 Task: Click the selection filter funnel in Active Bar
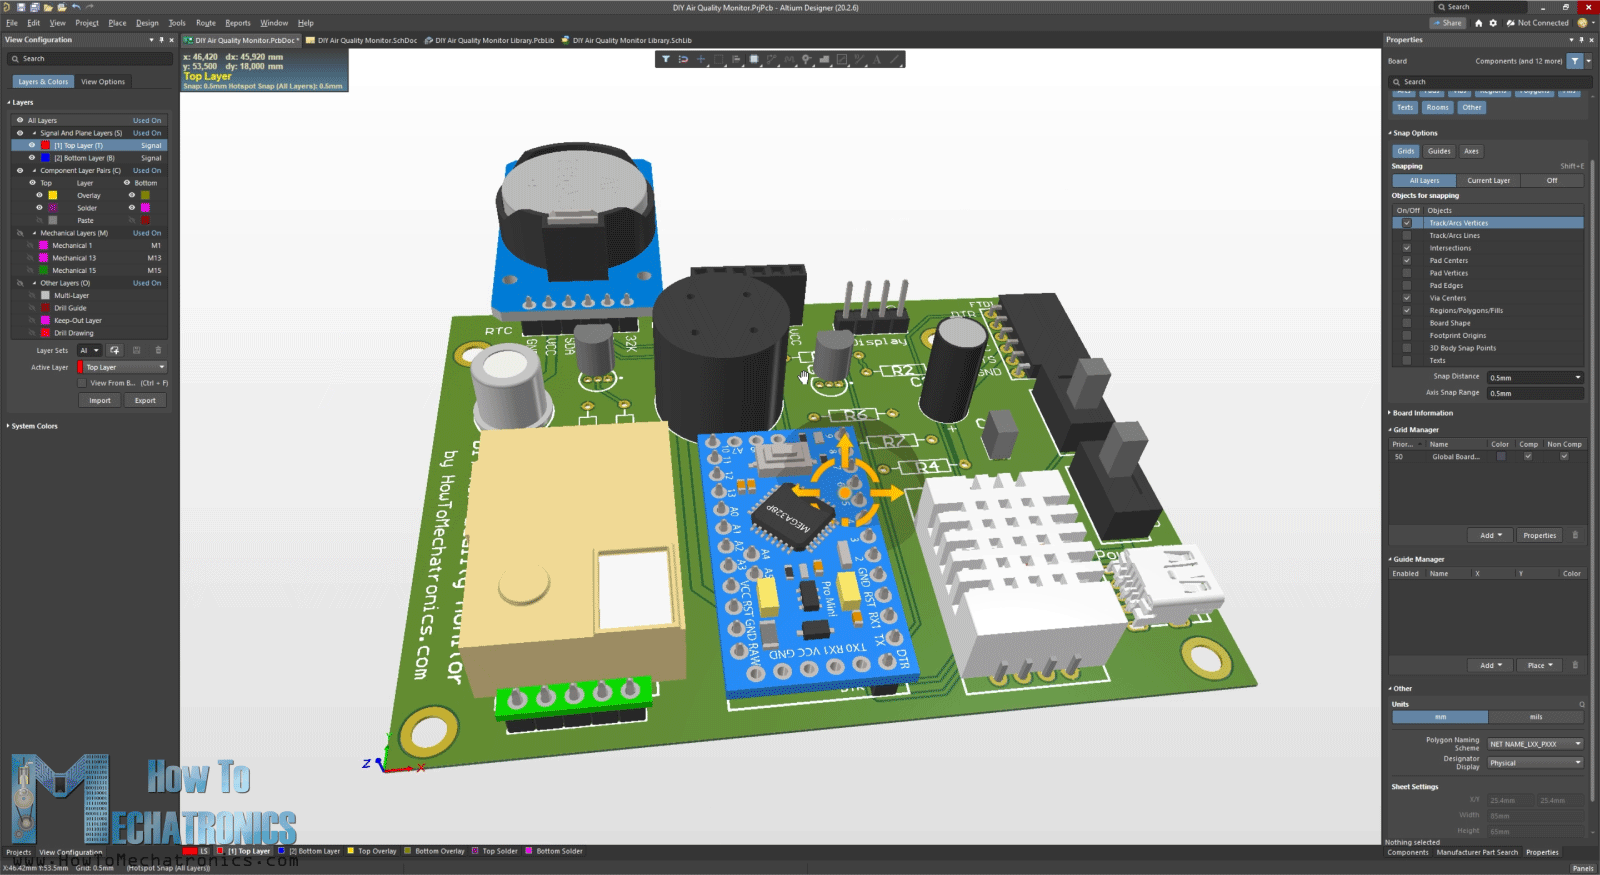point(666,59)
